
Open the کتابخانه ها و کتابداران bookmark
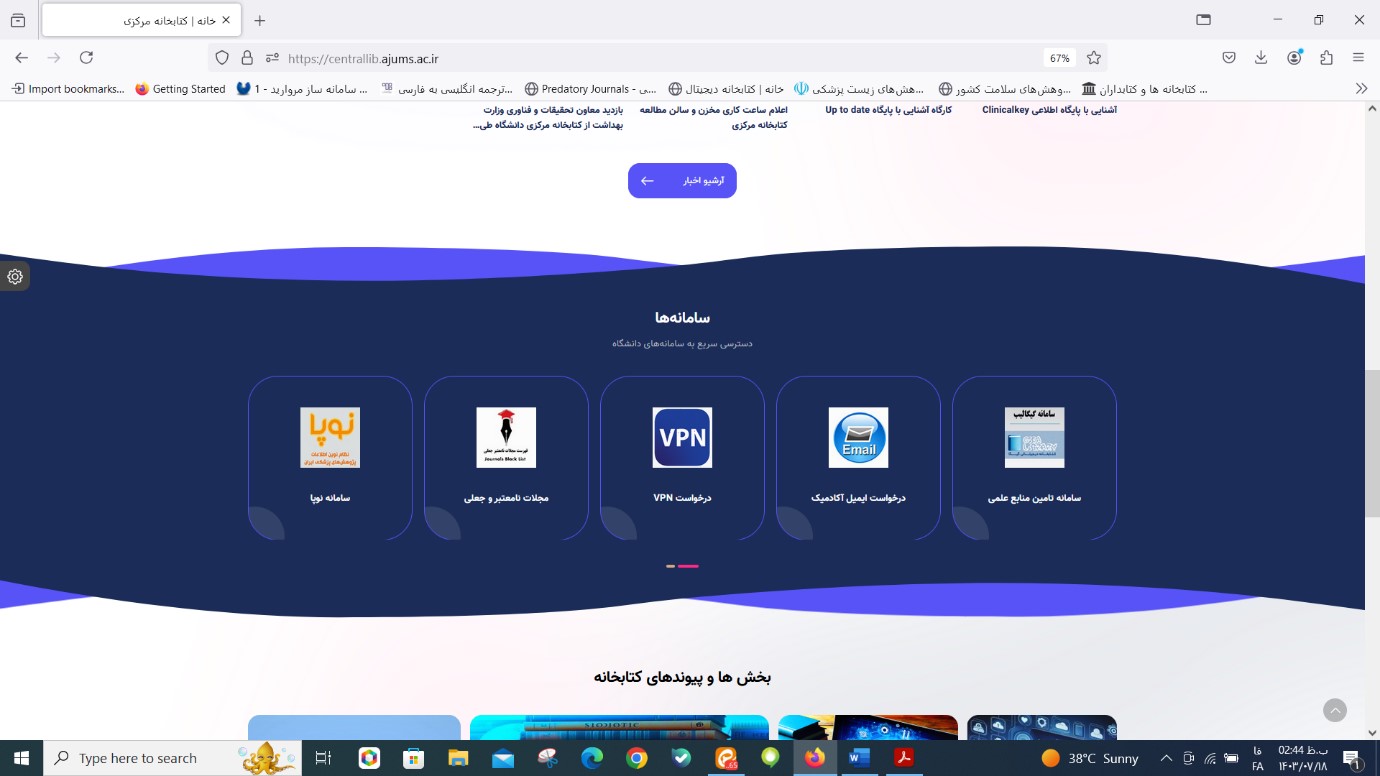1145,88
